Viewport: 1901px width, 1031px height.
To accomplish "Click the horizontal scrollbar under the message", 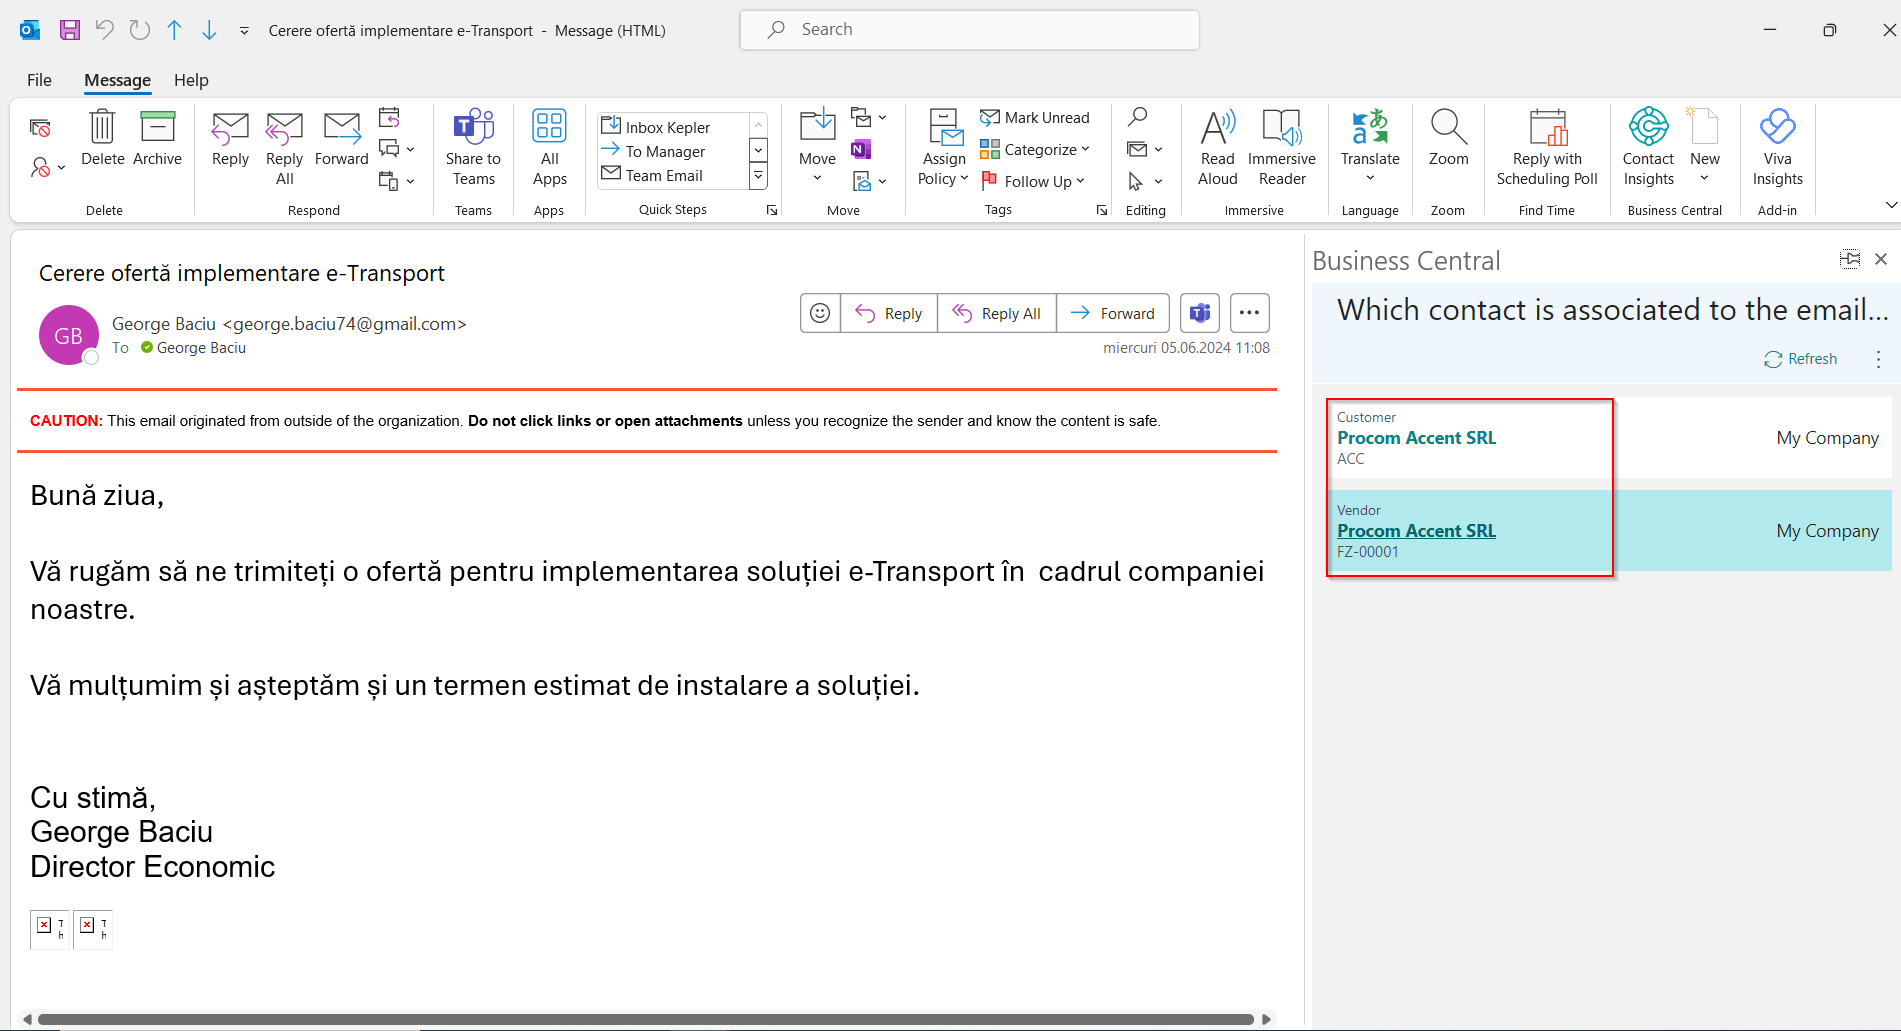I will coord(645,1019).
